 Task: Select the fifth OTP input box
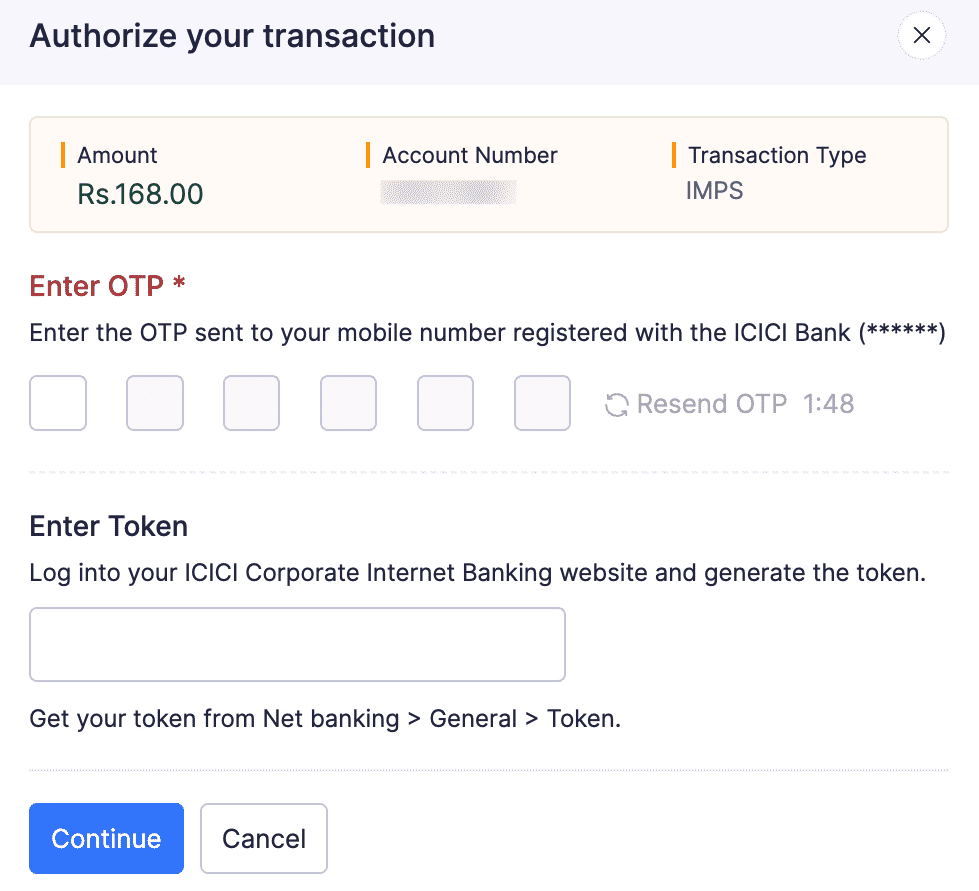pyautogui.click(x=445, y=403)
